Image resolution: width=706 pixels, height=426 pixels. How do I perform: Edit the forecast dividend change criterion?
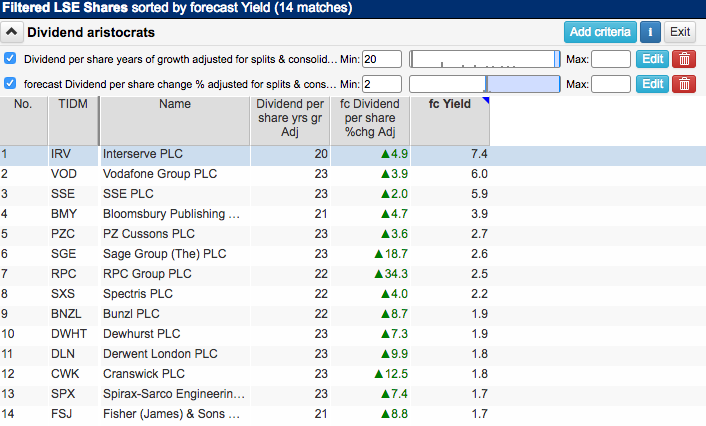pos(652,84)
